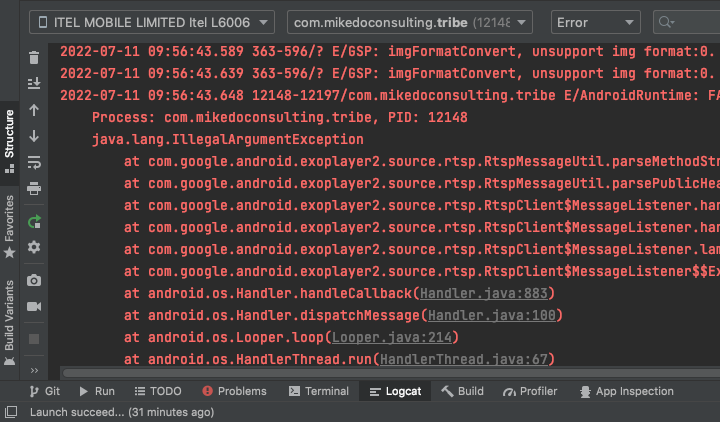
Task: Switch to the Problems tab
Action: [234, 391]
